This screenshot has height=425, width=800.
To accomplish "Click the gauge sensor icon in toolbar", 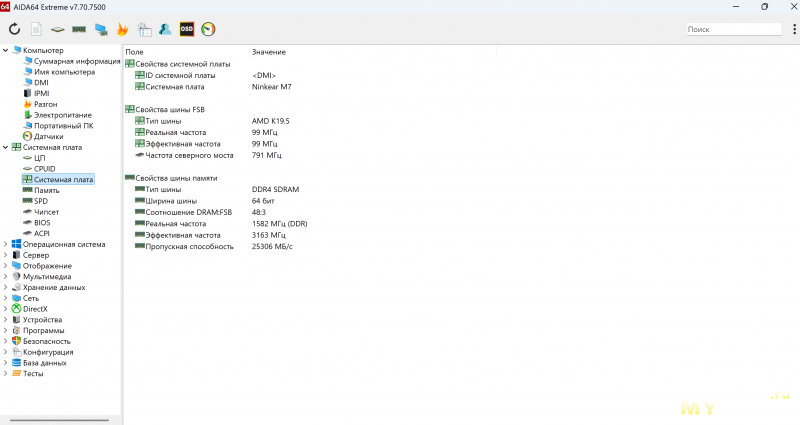I will point(208,29).
